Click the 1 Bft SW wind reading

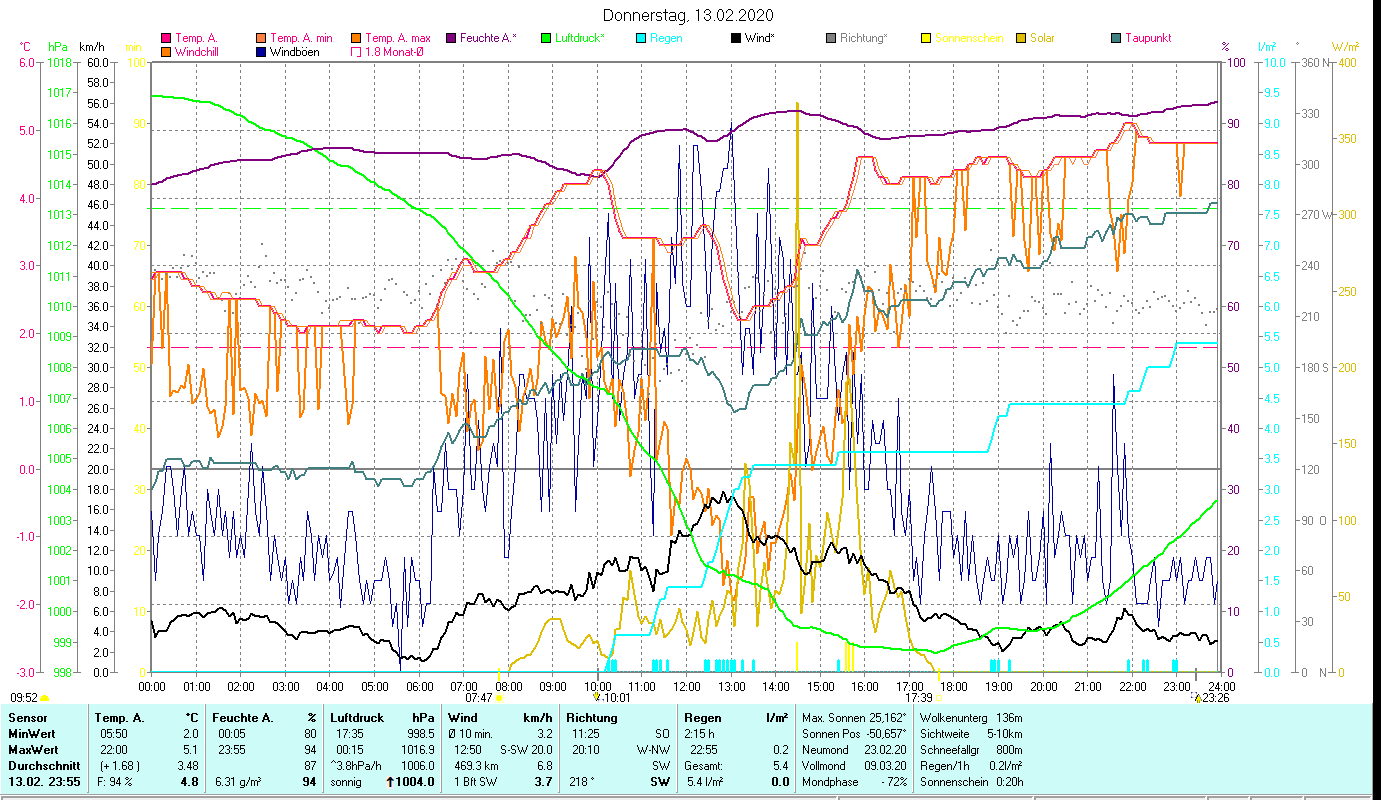click(476, 782)
